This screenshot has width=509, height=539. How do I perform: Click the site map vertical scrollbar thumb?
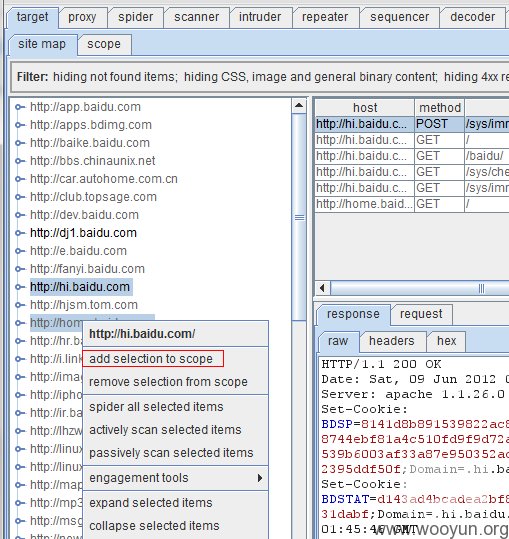point(299,217)
